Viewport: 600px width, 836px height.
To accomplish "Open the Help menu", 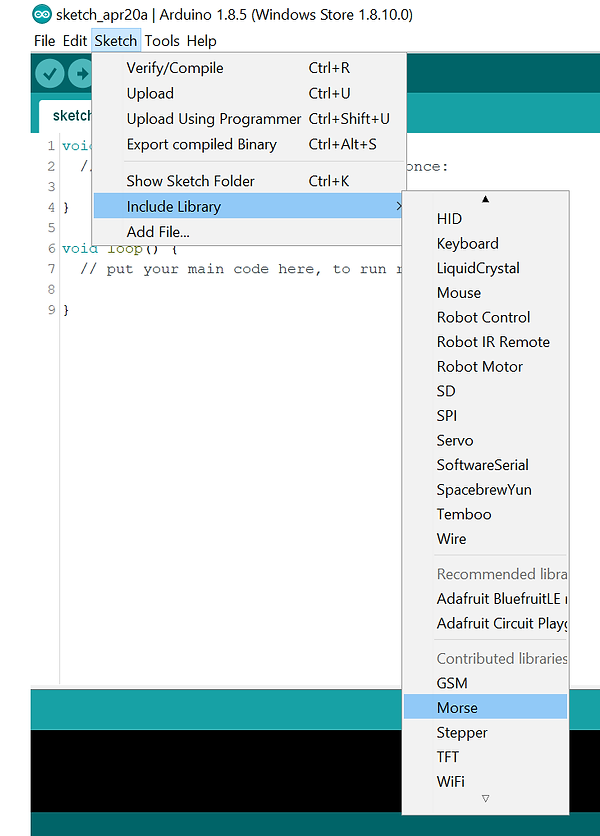I will (202, 41).
